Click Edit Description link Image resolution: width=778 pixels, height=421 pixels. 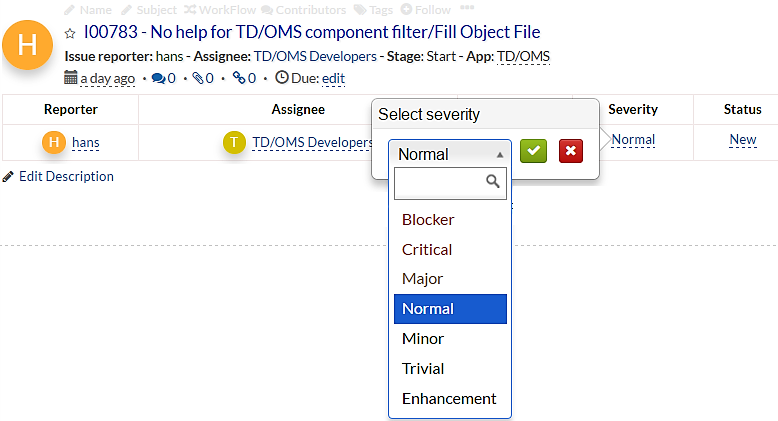(x=66, y=177)
